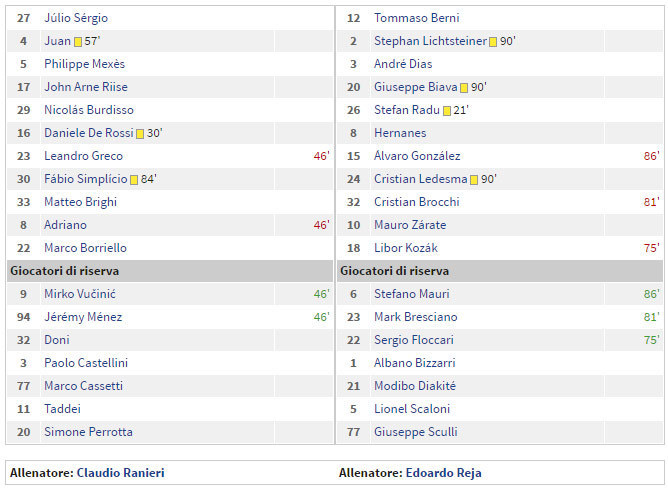
Task: Click Stefan Radu's yellow card icon
Action: point(447,111)
